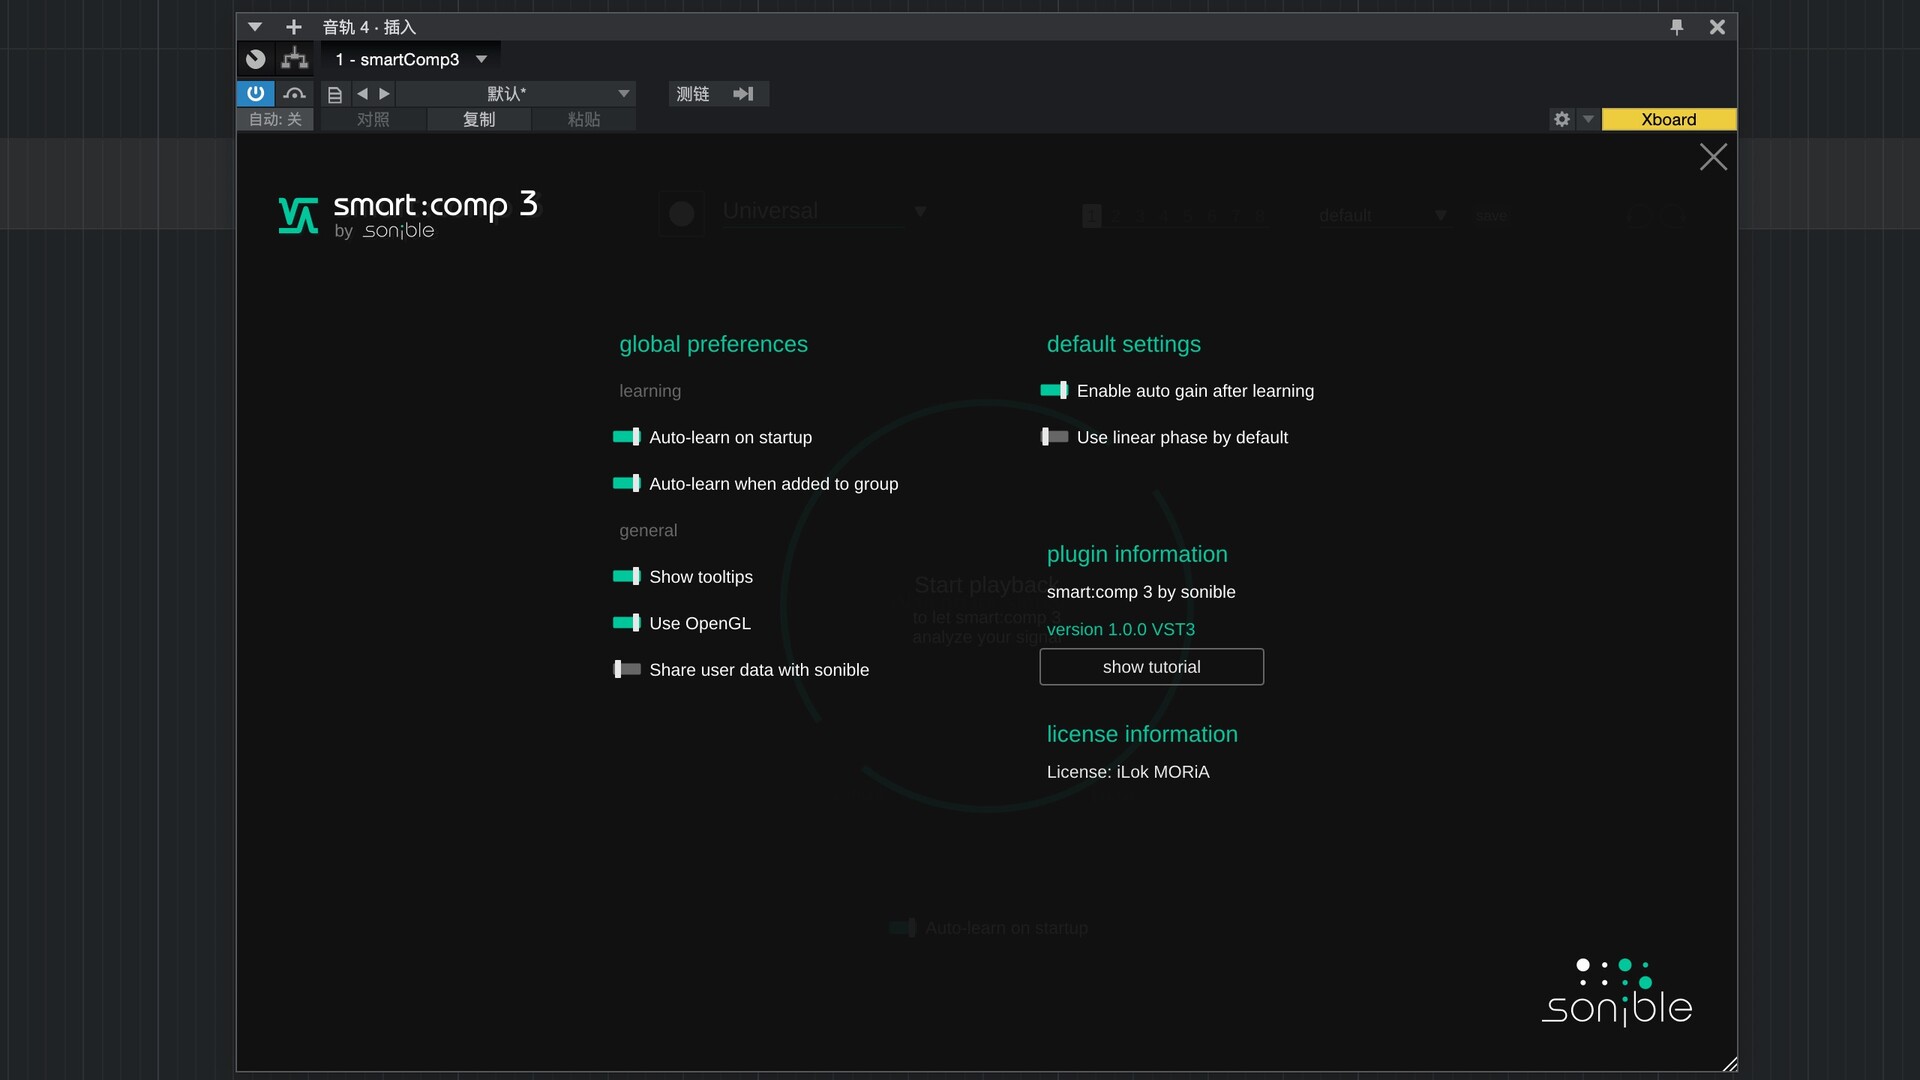This screenshot has height=1080, width=1920.
Task: Click the next preset arrow
Action: point(384,93)
